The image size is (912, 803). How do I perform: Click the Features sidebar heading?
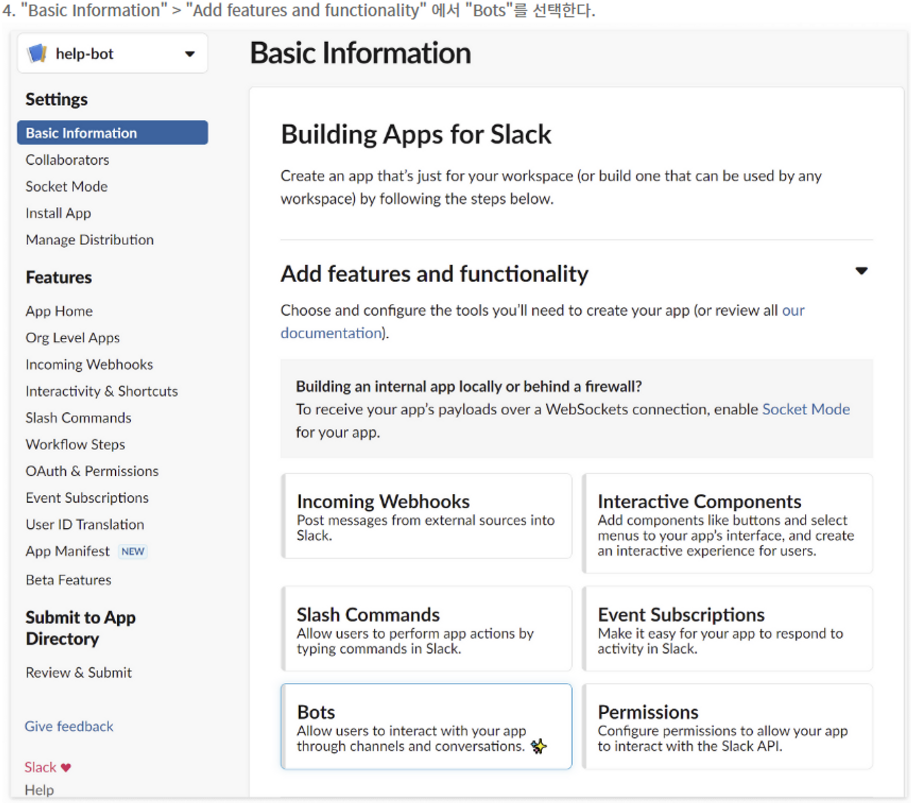[x=59, y=277]
